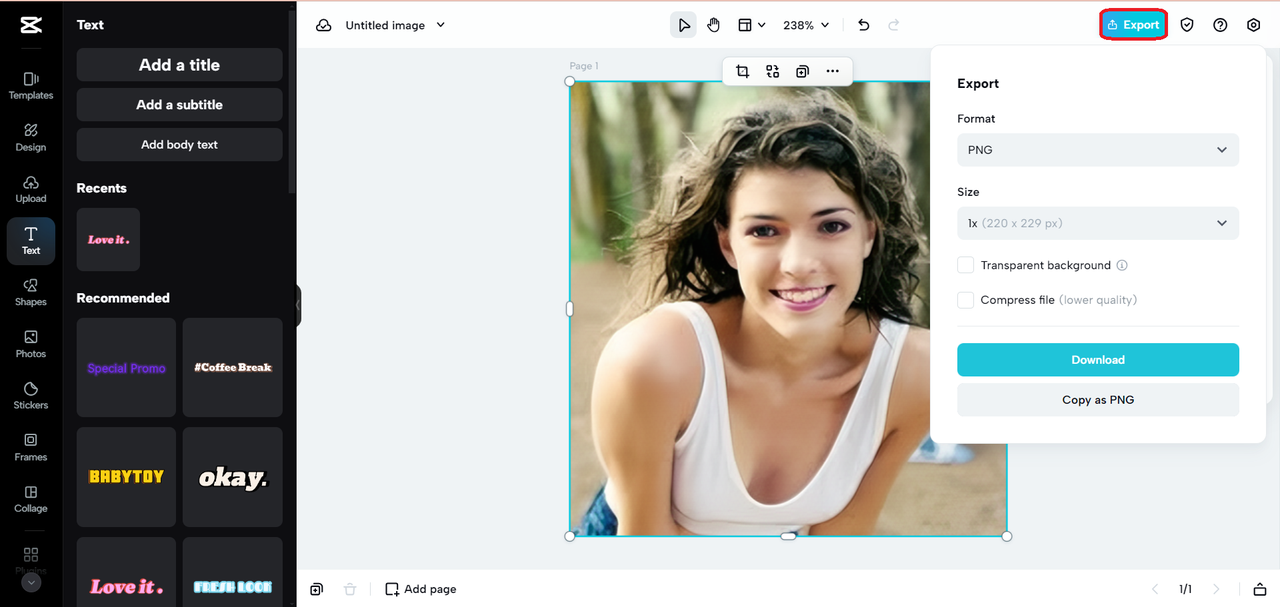
Task: Click the Export button in top bar
Action: pyautogui.click(x=1133, y=25)
